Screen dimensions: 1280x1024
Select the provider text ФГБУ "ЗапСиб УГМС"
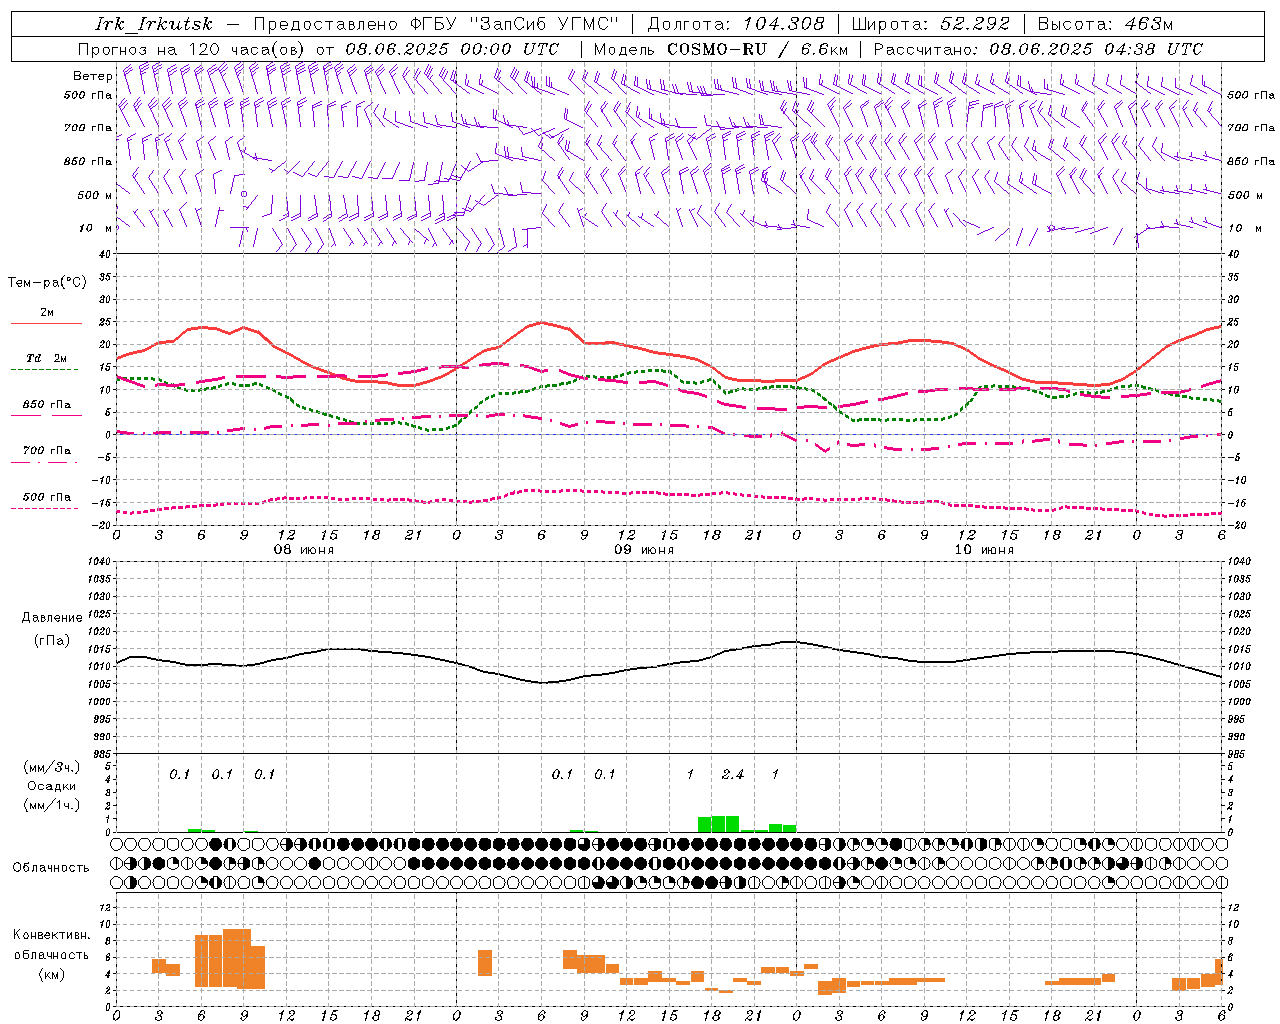[x=516, y=24]
